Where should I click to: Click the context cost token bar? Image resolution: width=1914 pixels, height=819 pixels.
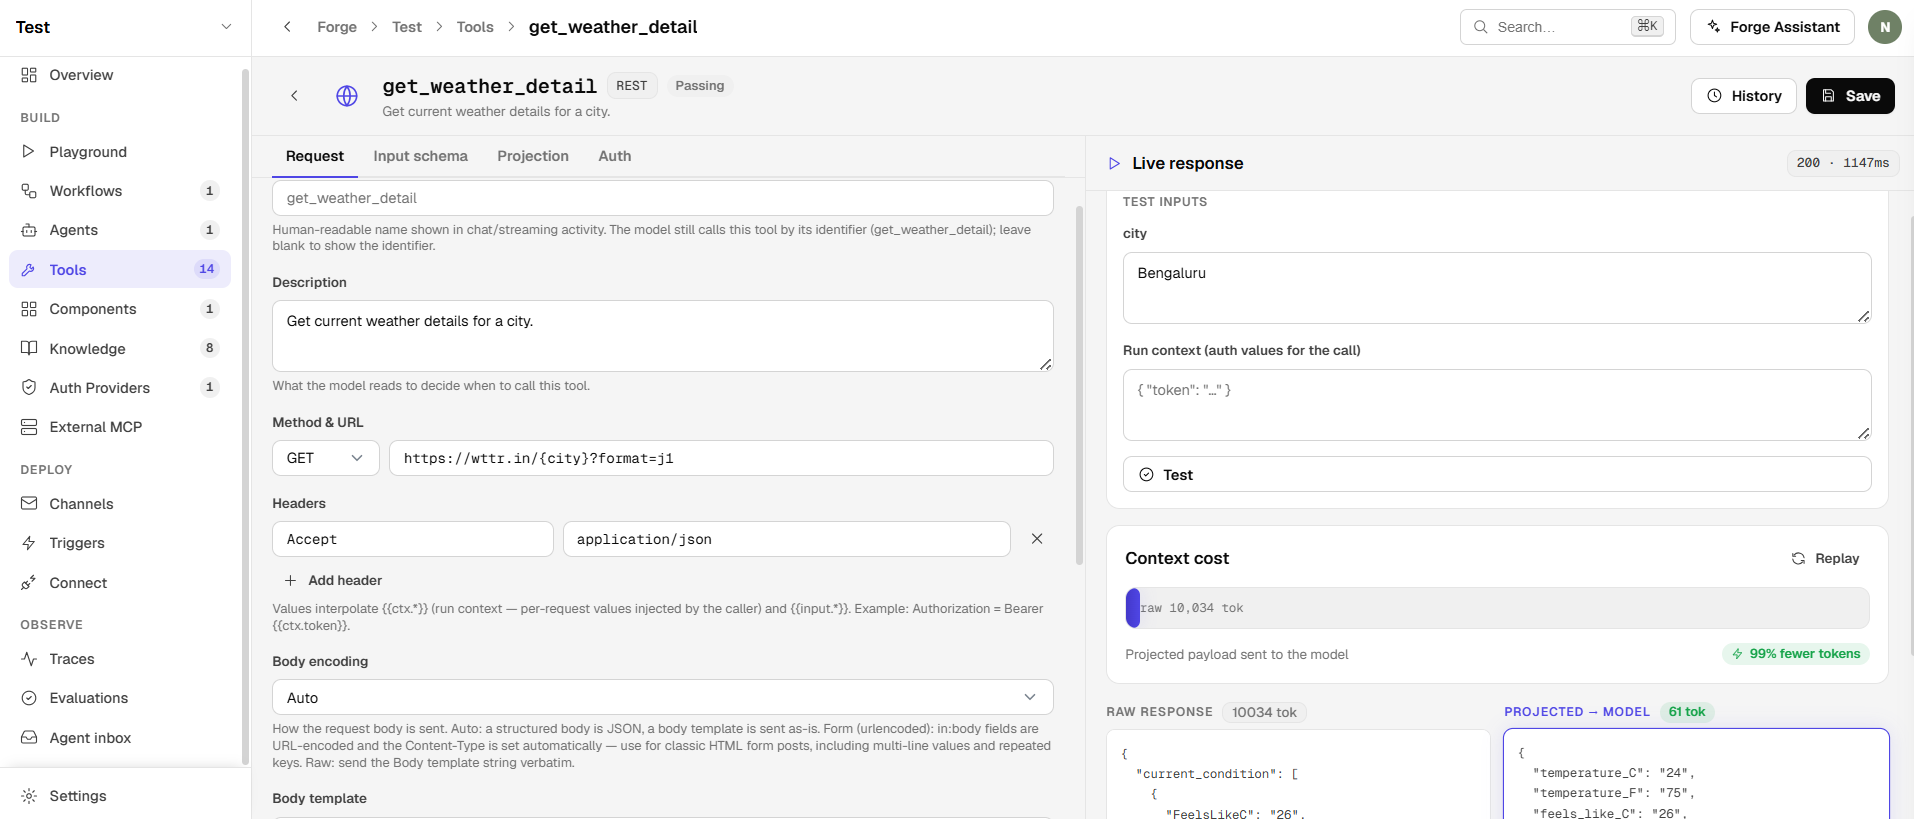tap(1497, 608)
